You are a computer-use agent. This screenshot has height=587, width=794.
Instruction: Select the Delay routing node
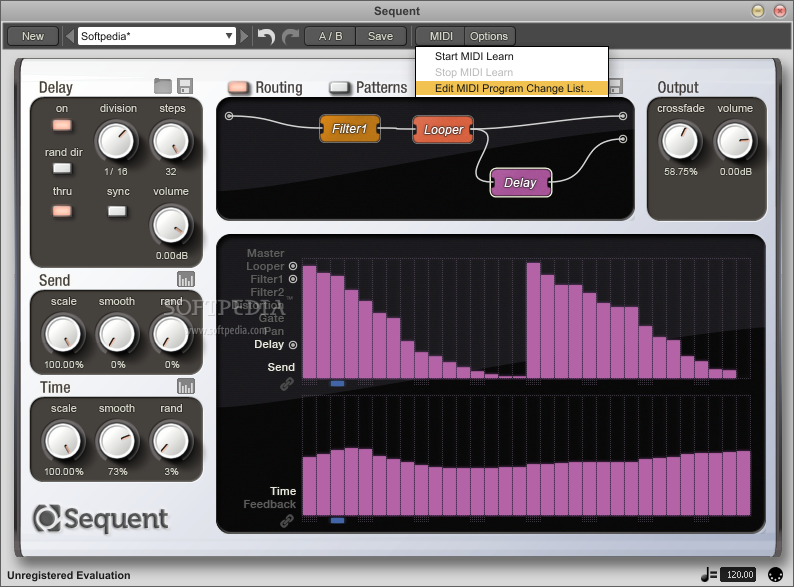pos(521,182)
